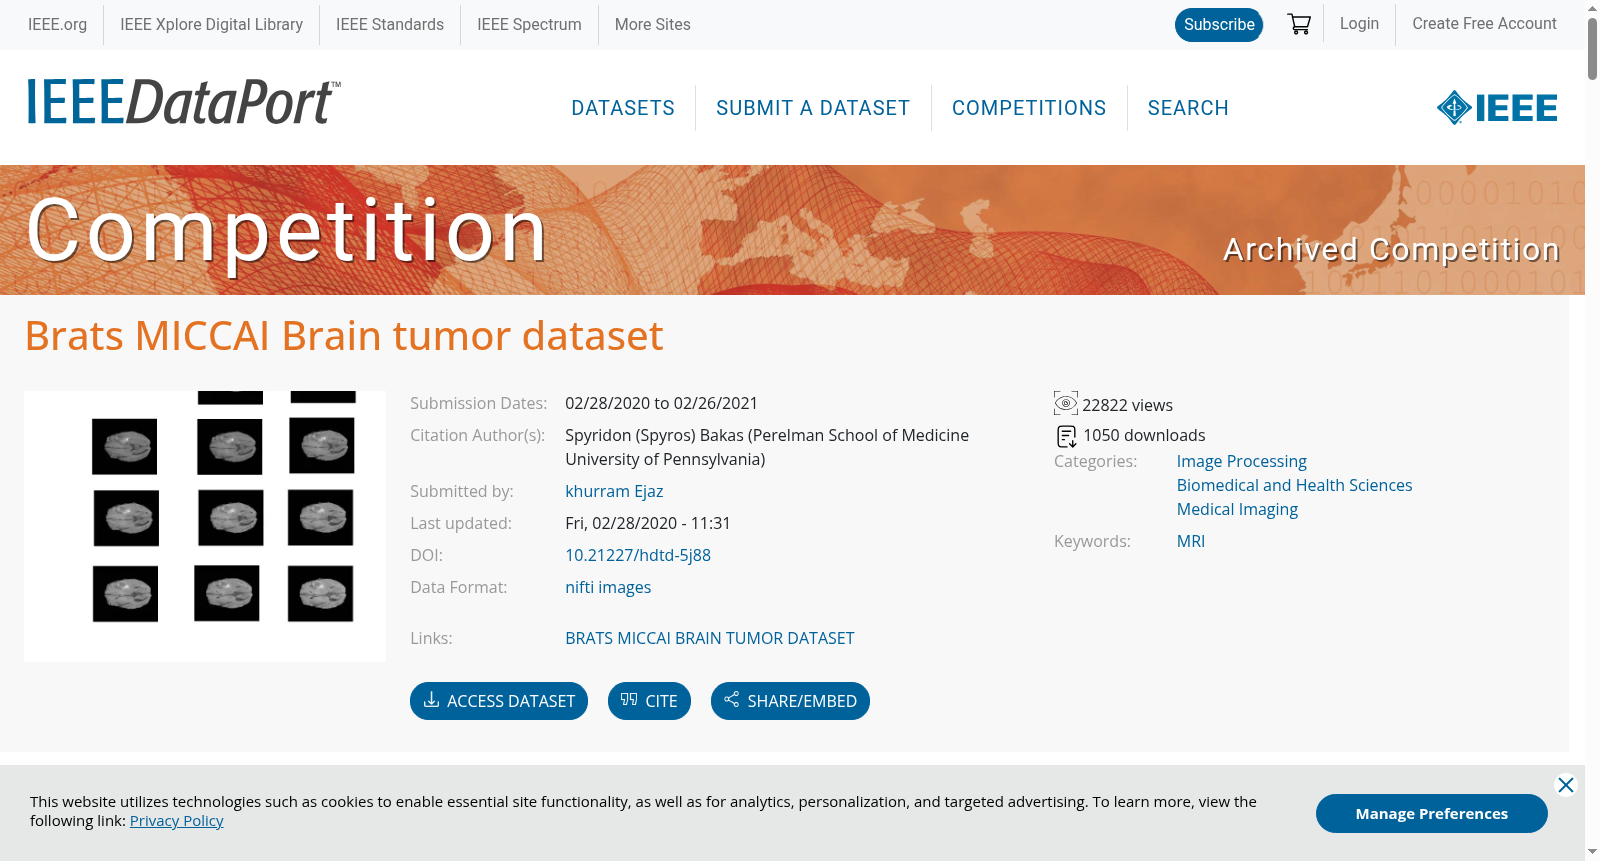
Task: Click the Manage Preferences button
Action: [1432, 814]
